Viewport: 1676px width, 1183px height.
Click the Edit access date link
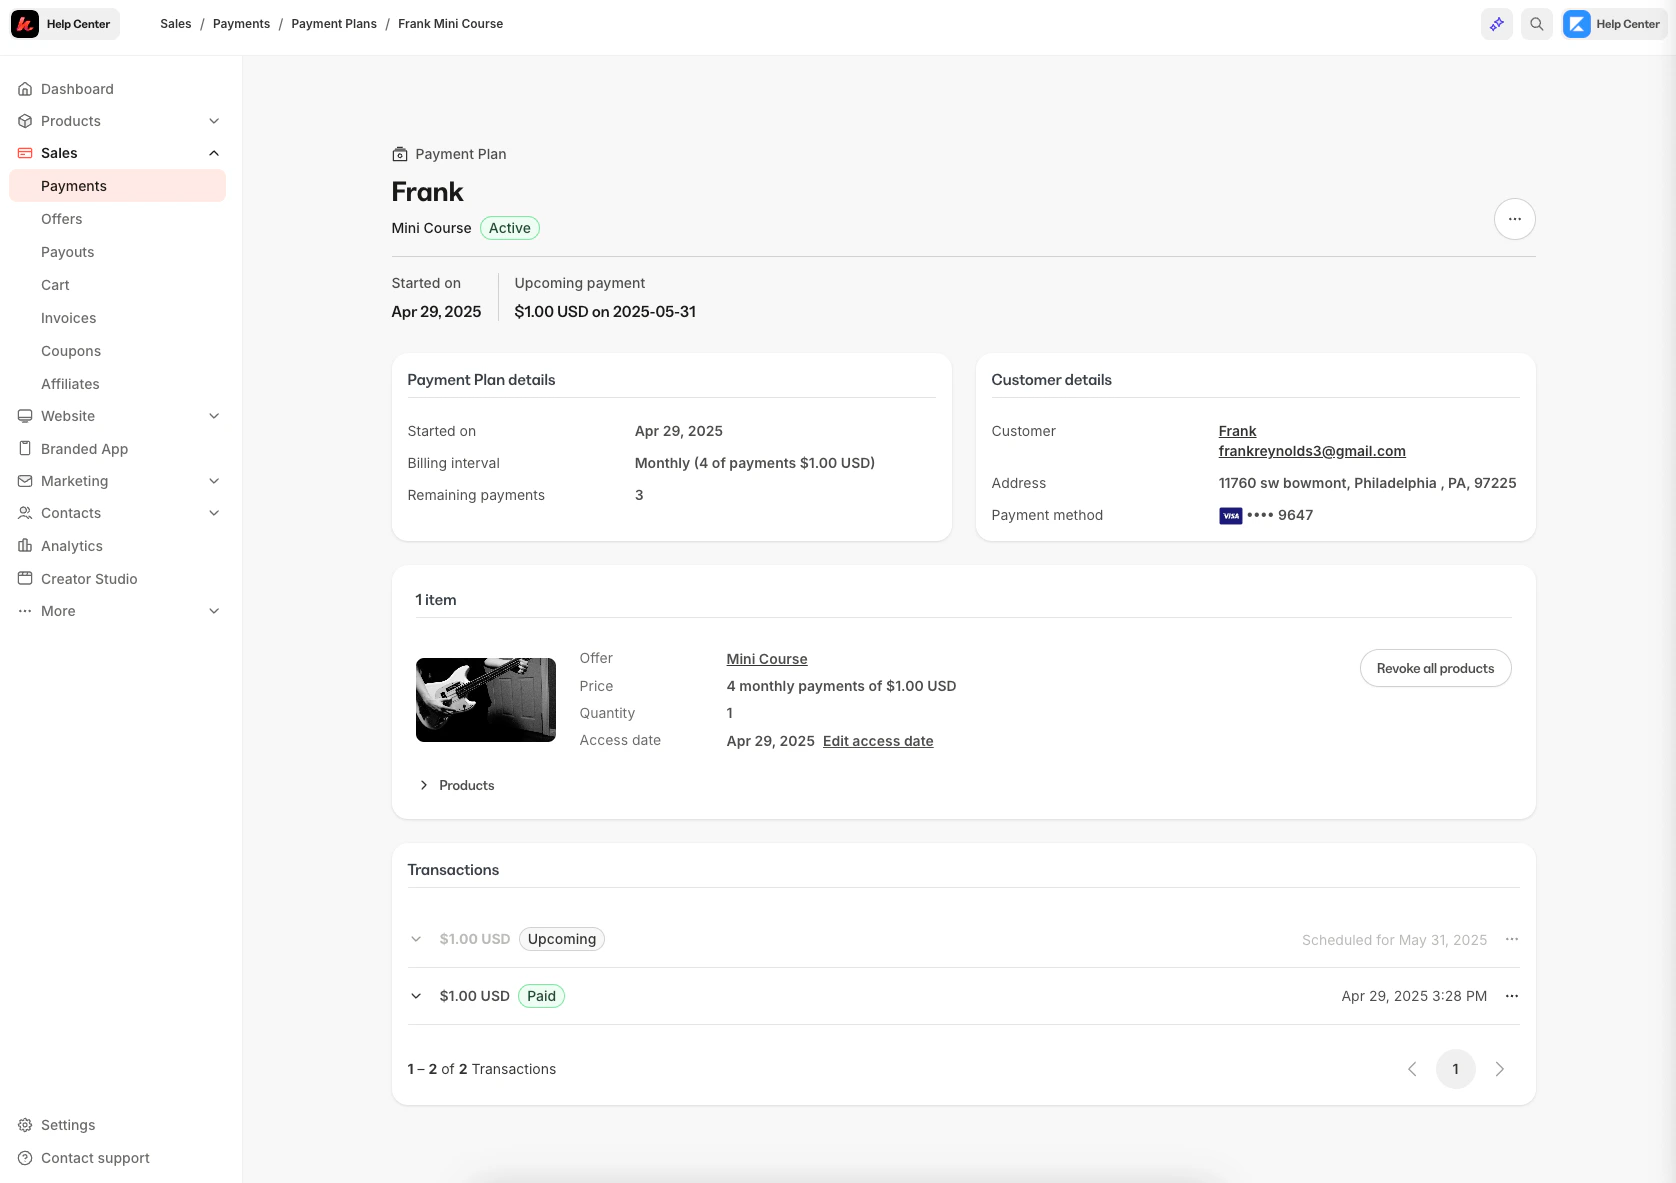(877, 741)
